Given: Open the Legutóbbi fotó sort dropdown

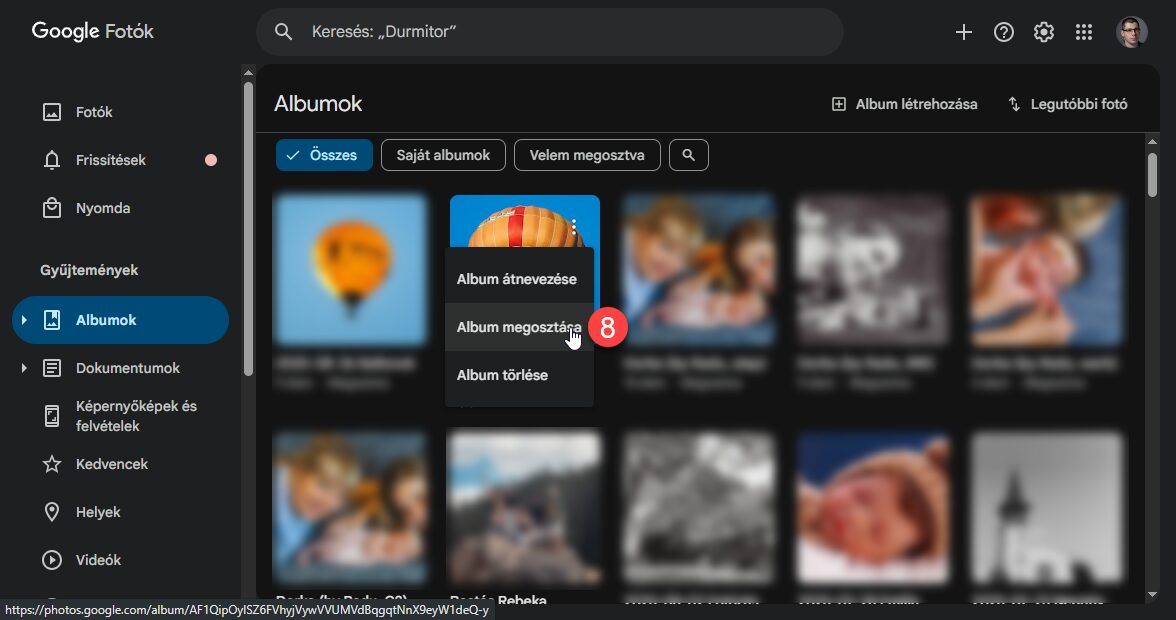Looking at the screenshot, I should (1067, 104).
